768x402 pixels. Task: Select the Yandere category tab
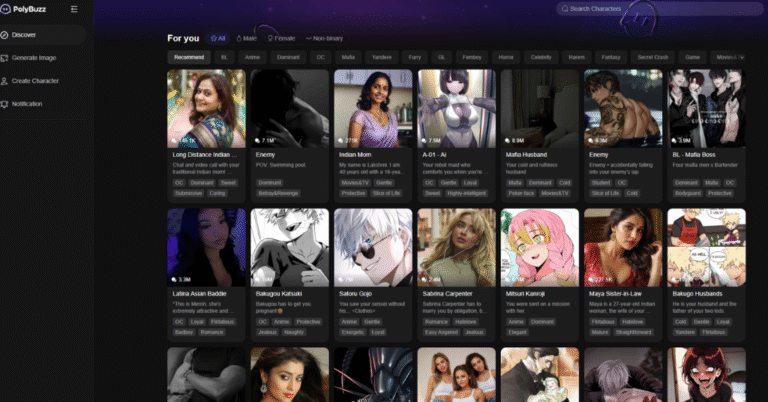382,57
